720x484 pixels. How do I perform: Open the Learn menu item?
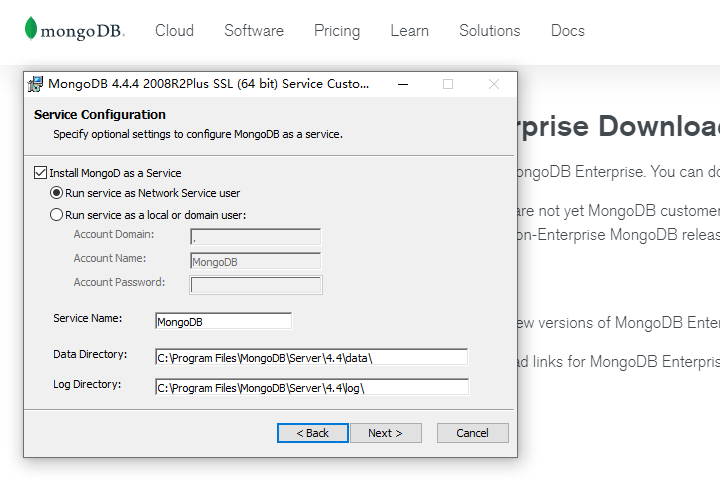click(x=410, y=31)
